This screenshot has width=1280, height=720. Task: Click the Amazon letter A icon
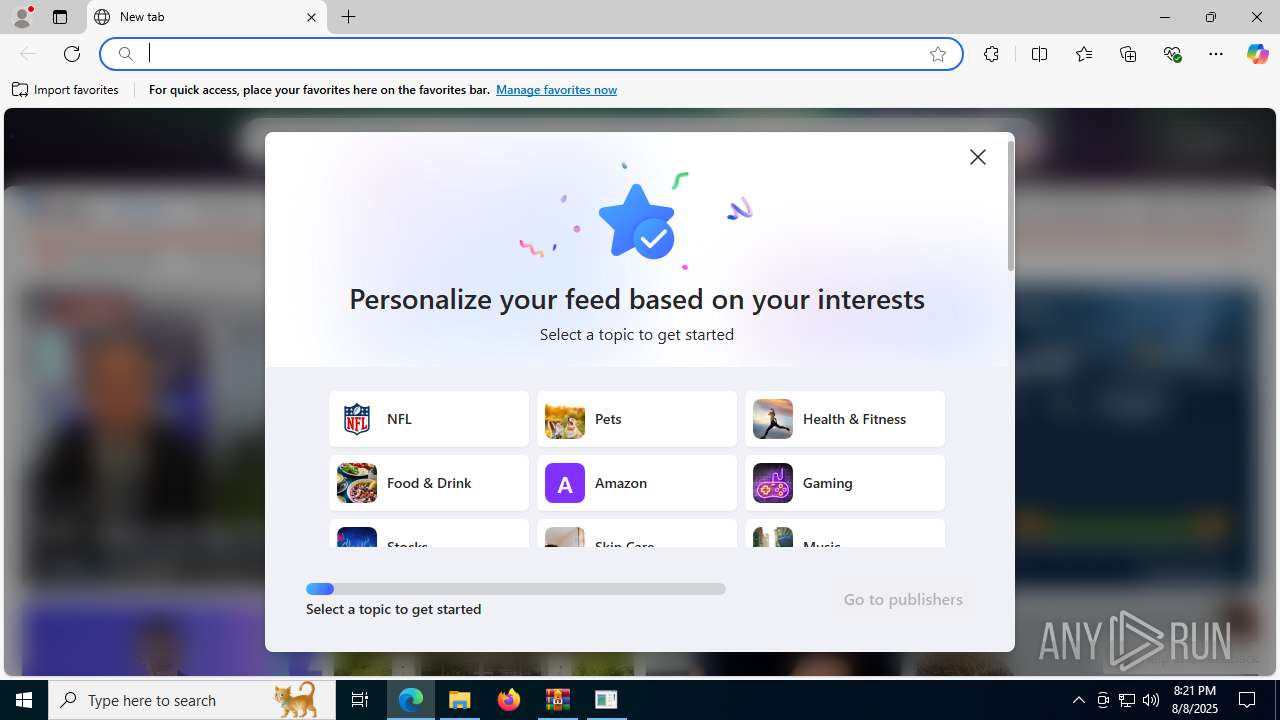click(x=565, y=483)
